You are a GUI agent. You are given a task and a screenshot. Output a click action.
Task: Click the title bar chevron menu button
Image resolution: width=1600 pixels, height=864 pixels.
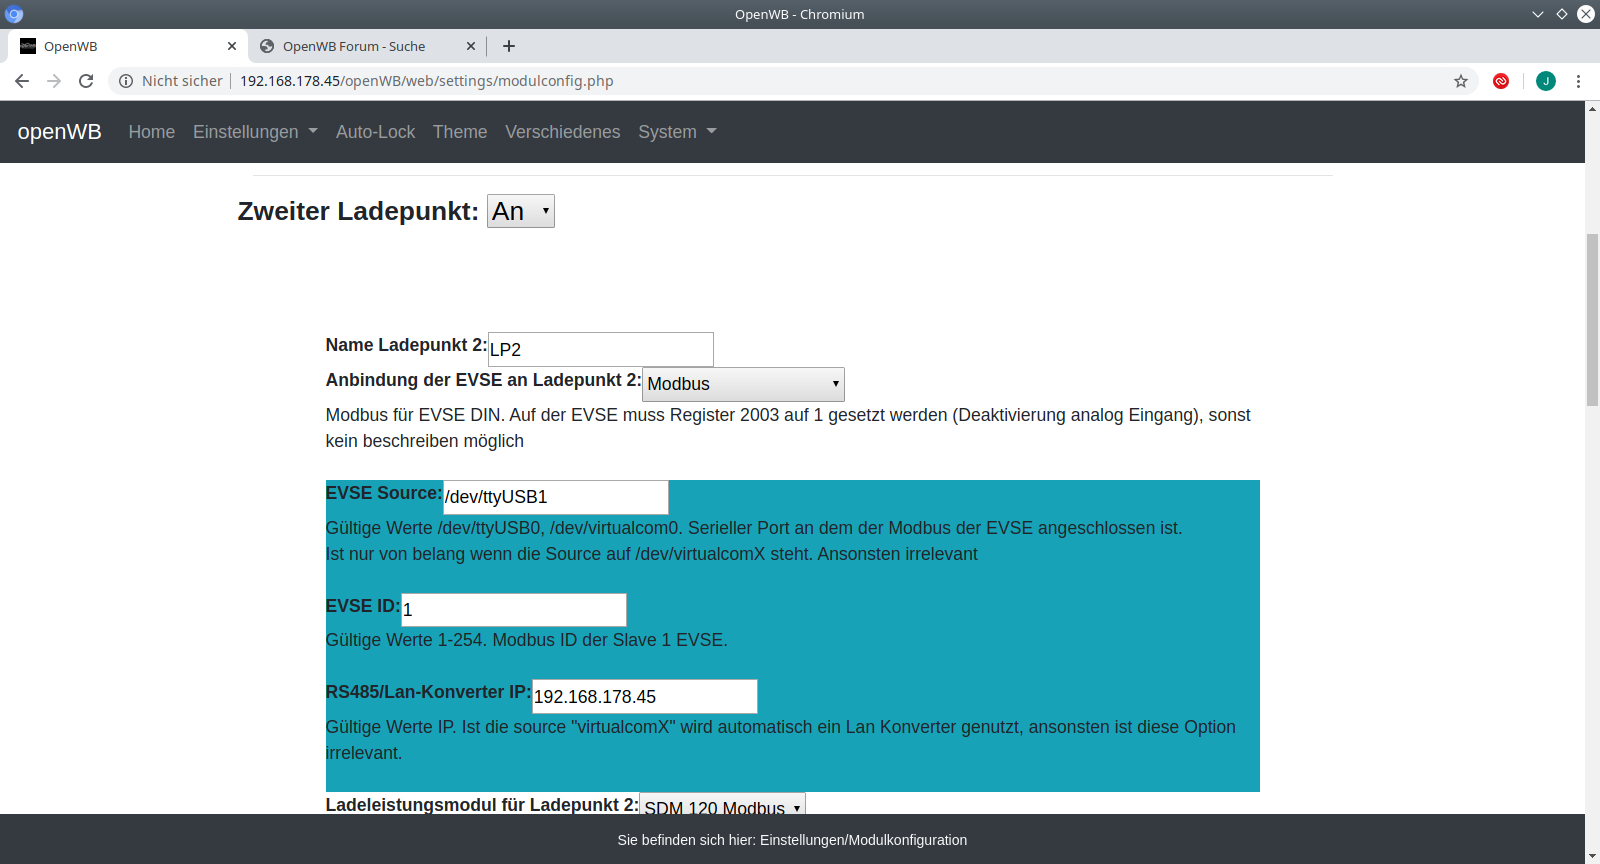click(x=1538, y=14)
